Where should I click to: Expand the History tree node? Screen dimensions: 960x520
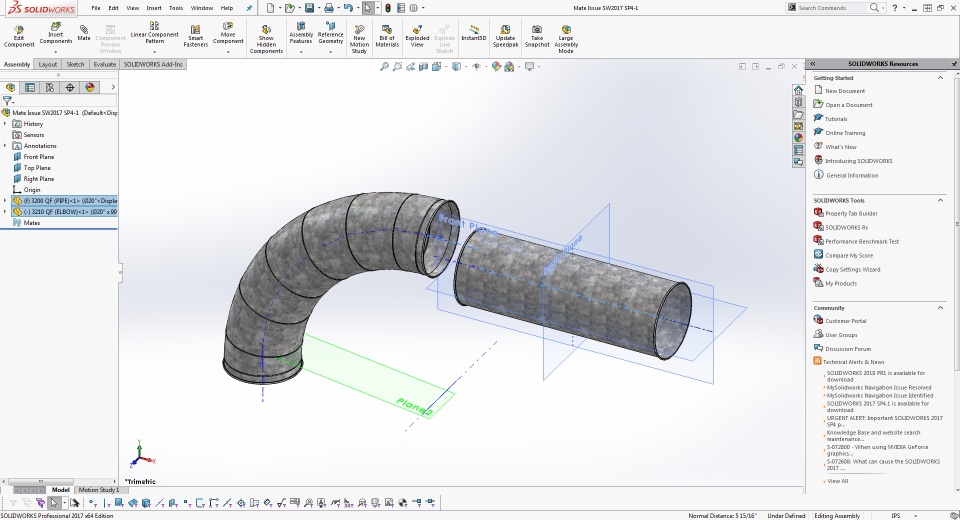coord(5,124)
